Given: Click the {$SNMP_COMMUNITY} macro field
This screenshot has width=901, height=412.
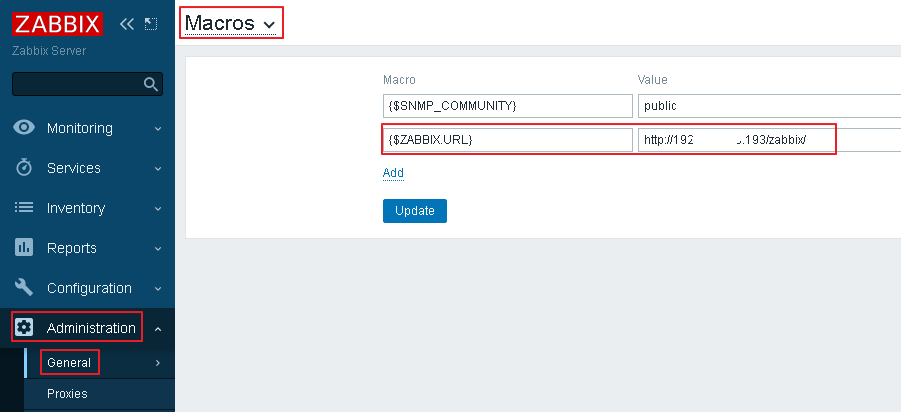Looking at the screenshot, I should (x=507, y=106).
